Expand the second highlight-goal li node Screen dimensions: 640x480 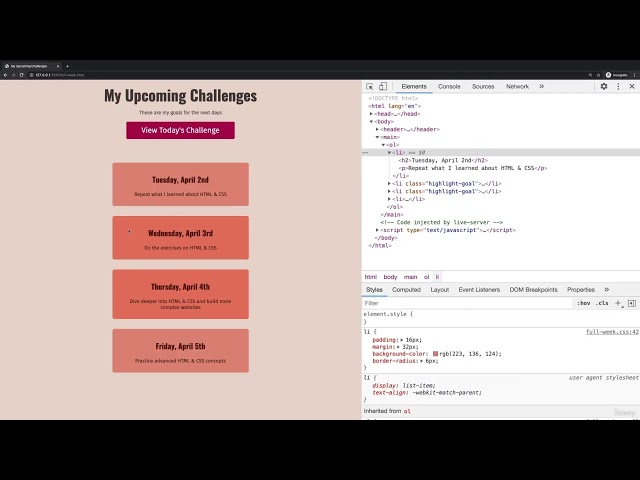click(389, 191)
